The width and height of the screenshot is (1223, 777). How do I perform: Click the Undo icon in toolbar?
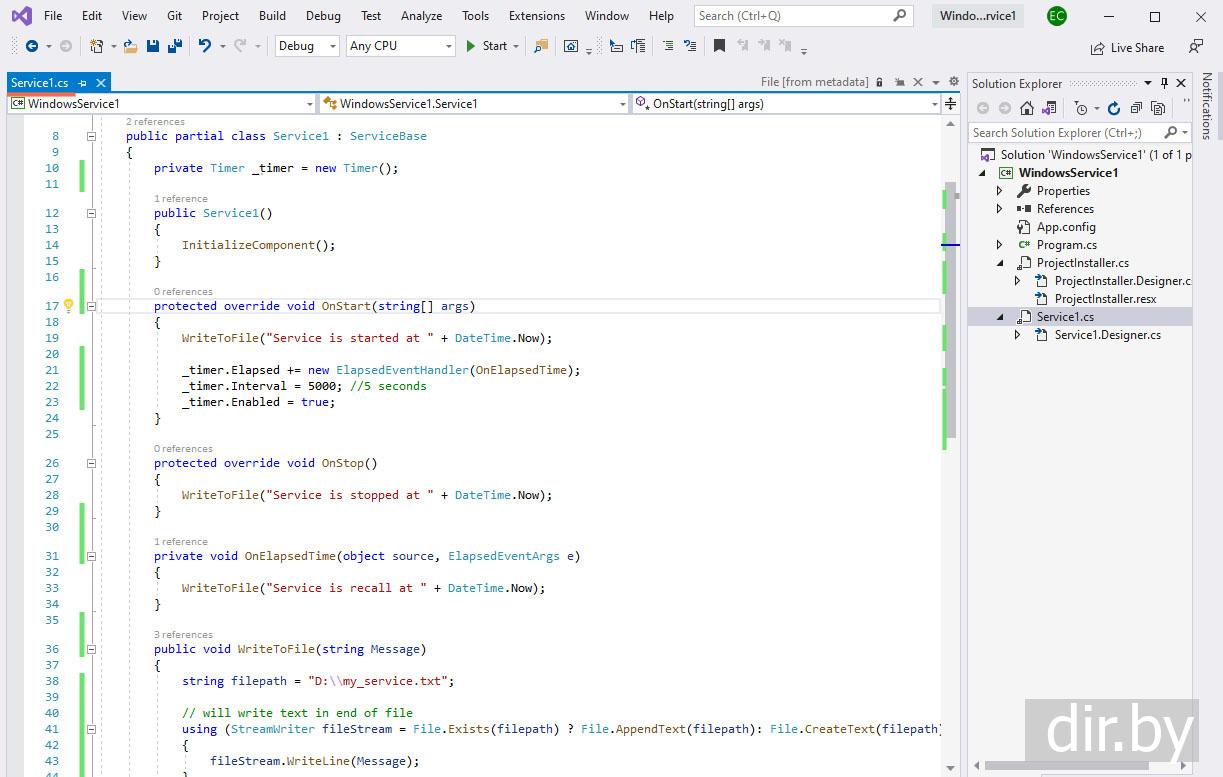coord(205,46)
